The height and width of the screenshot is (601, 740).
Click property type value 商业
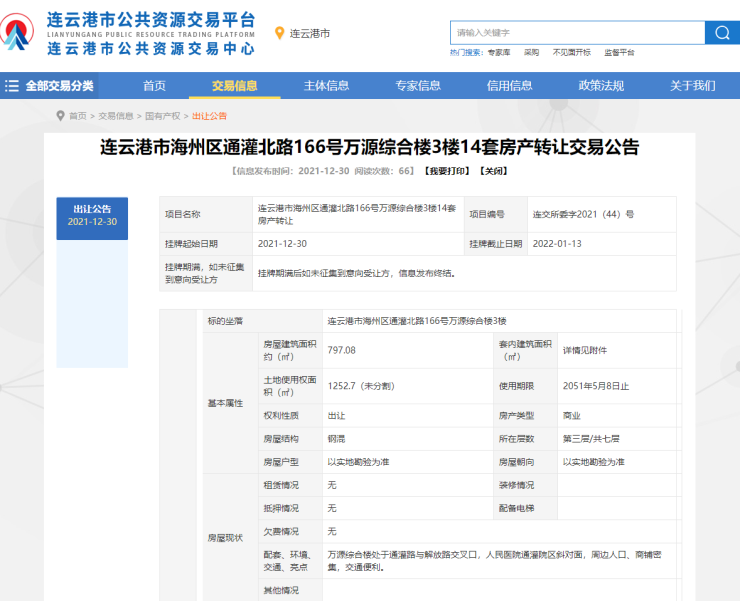click(572, 415)
